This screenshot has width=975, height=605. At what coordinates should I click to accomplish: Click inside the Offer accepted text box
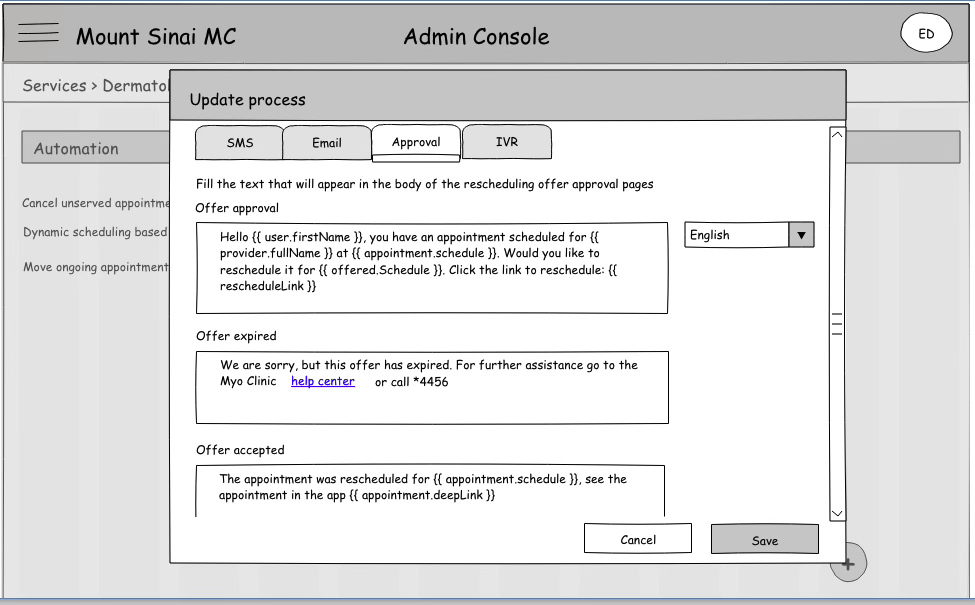(x=430, y=491)
